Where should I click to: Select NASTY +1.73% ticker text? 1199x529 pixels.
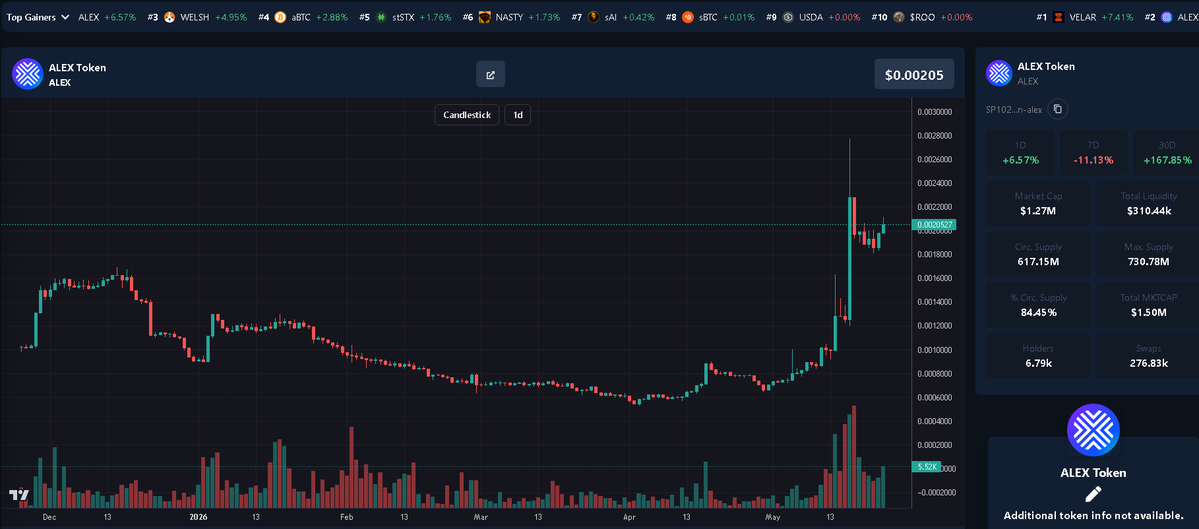[x=528, y=17]
